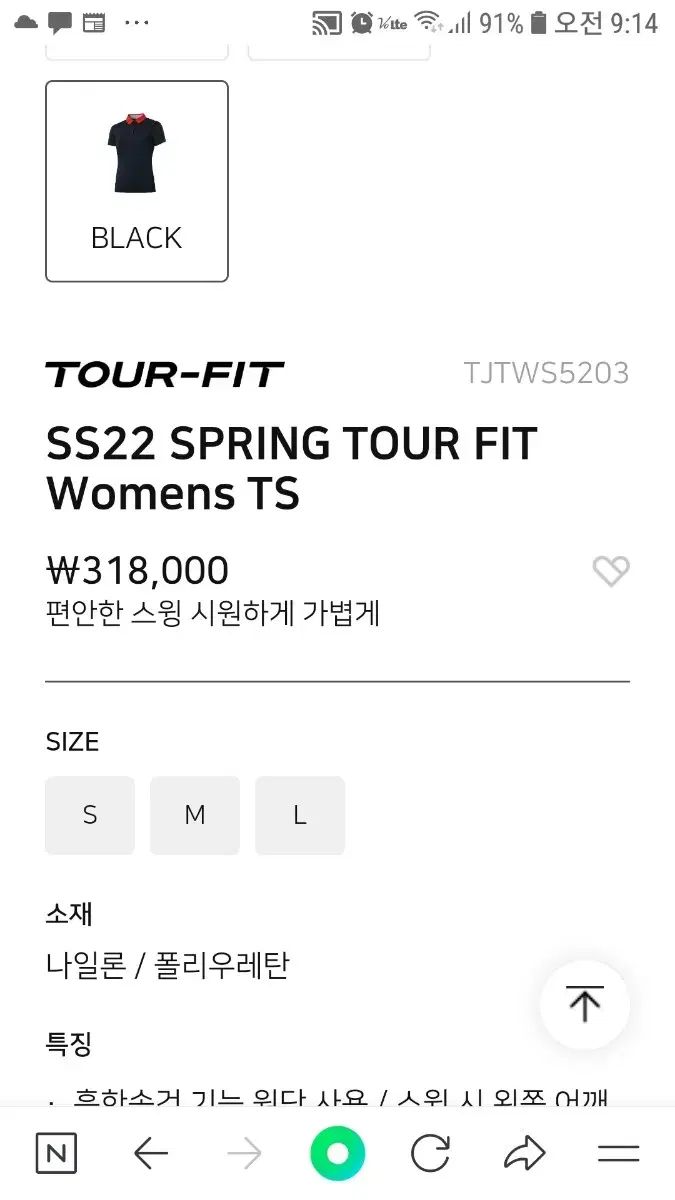Tap the TOUR-FIT brand logo
The image size is (675, 1200).
pos(165,375)
